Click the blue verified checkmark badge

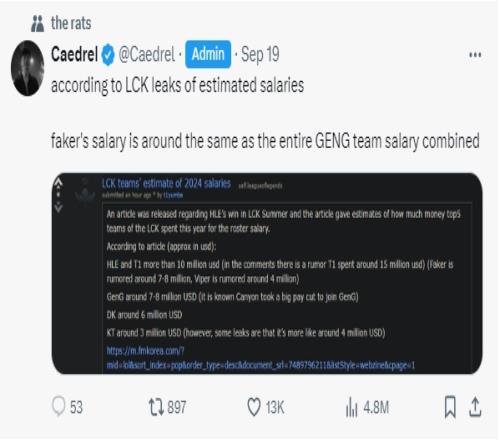(108, 55)
